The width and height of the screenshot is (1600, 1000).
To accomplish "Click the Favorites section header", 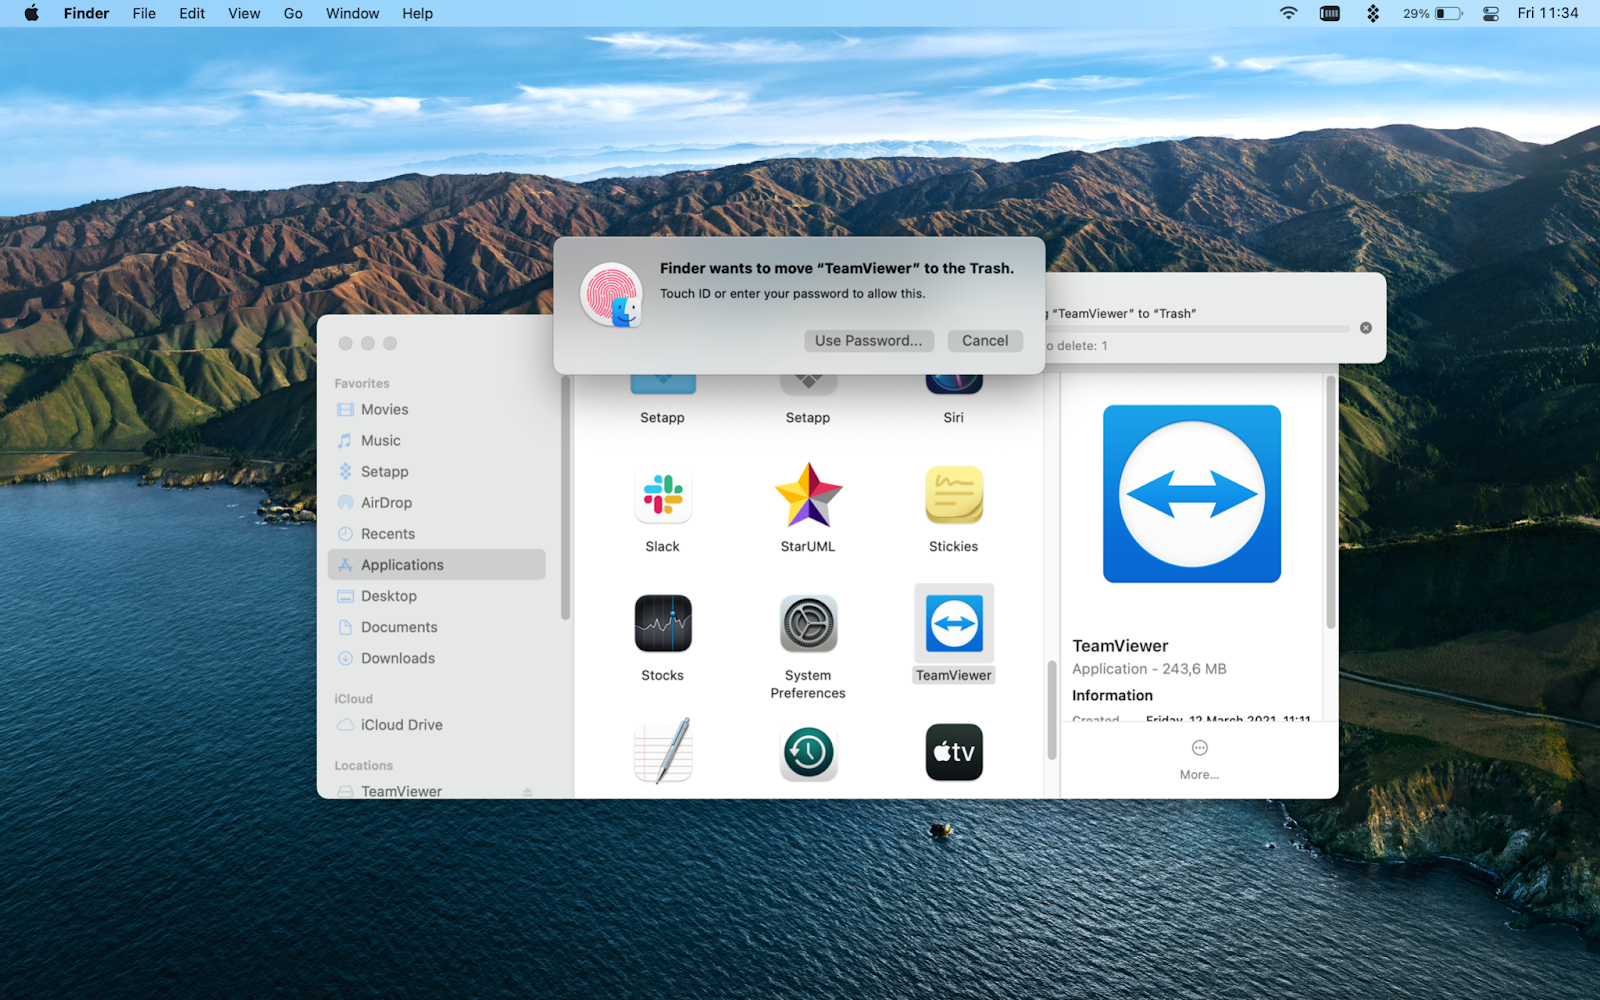I will (x=362, y=384).
